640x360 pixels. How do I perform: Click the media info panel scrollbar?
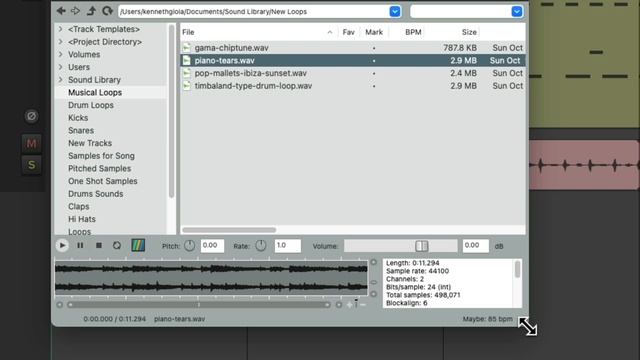[x=518, y=270]
